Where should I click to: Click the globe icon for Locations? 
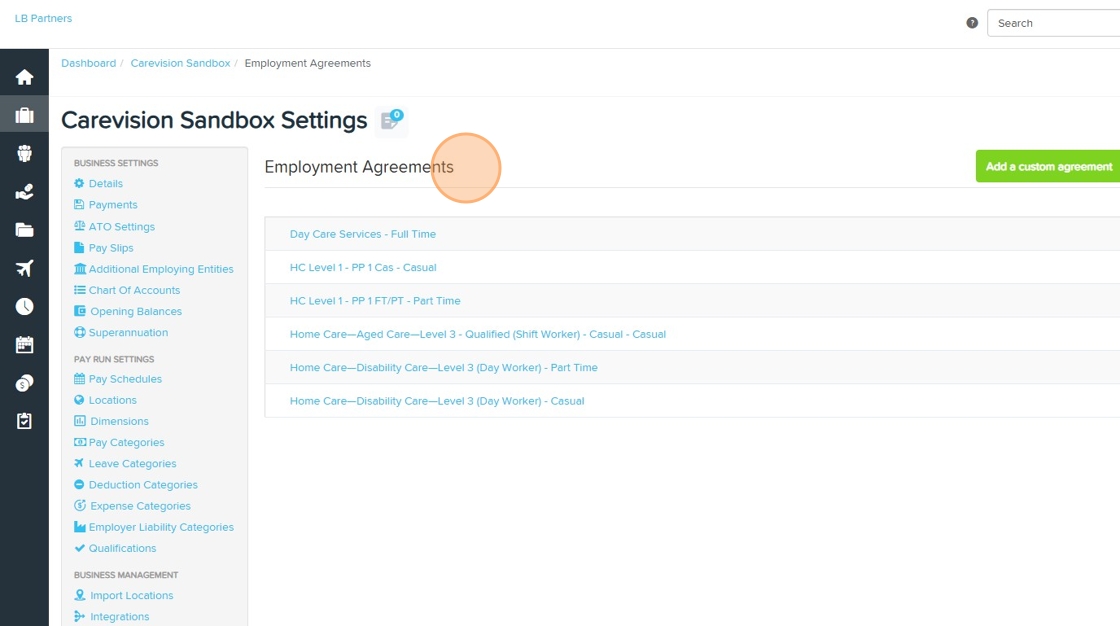[79, 400]
